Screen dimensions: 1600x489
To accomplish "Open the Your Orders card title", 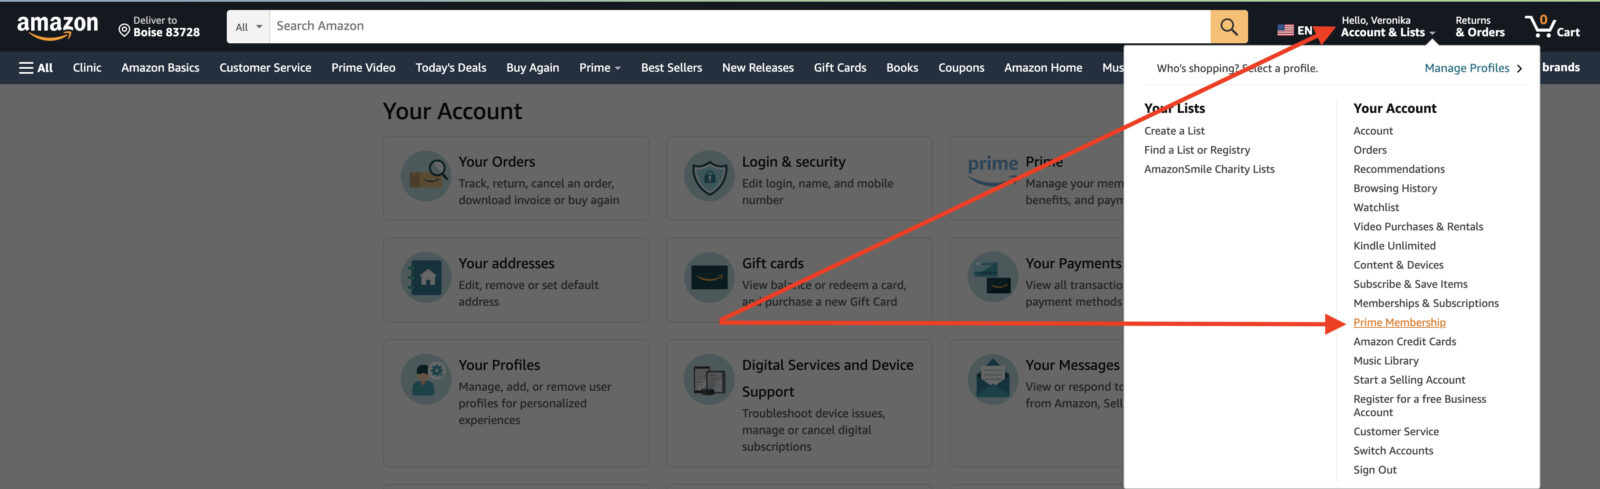I will [x=496, y=162].
